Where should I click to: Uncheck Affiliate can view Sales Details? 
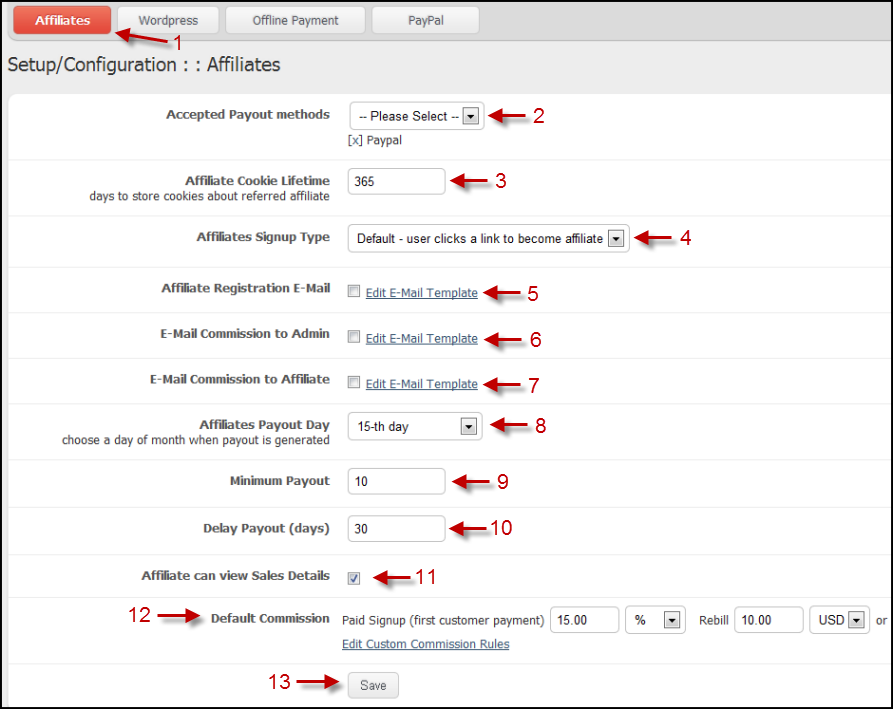(x=354, y=578)
